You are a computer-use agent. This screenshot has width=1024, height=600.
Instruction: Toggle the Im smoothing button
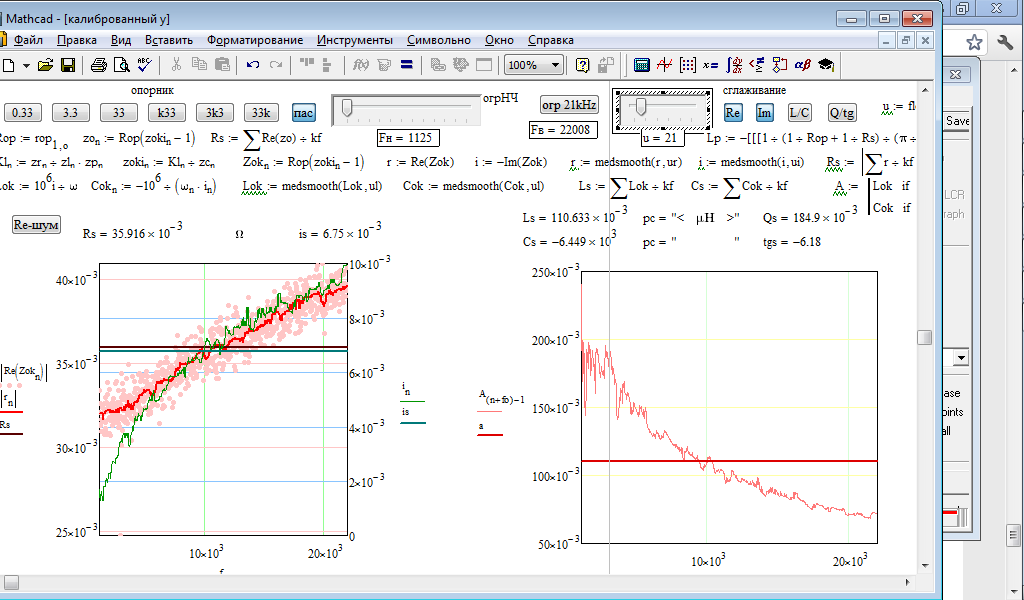tap(764, 112)
